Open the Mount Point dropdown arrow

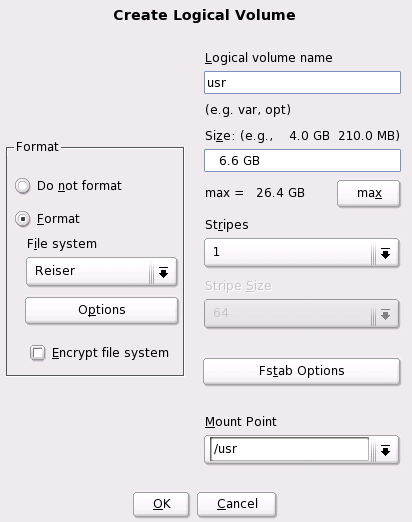pos(385,450)
